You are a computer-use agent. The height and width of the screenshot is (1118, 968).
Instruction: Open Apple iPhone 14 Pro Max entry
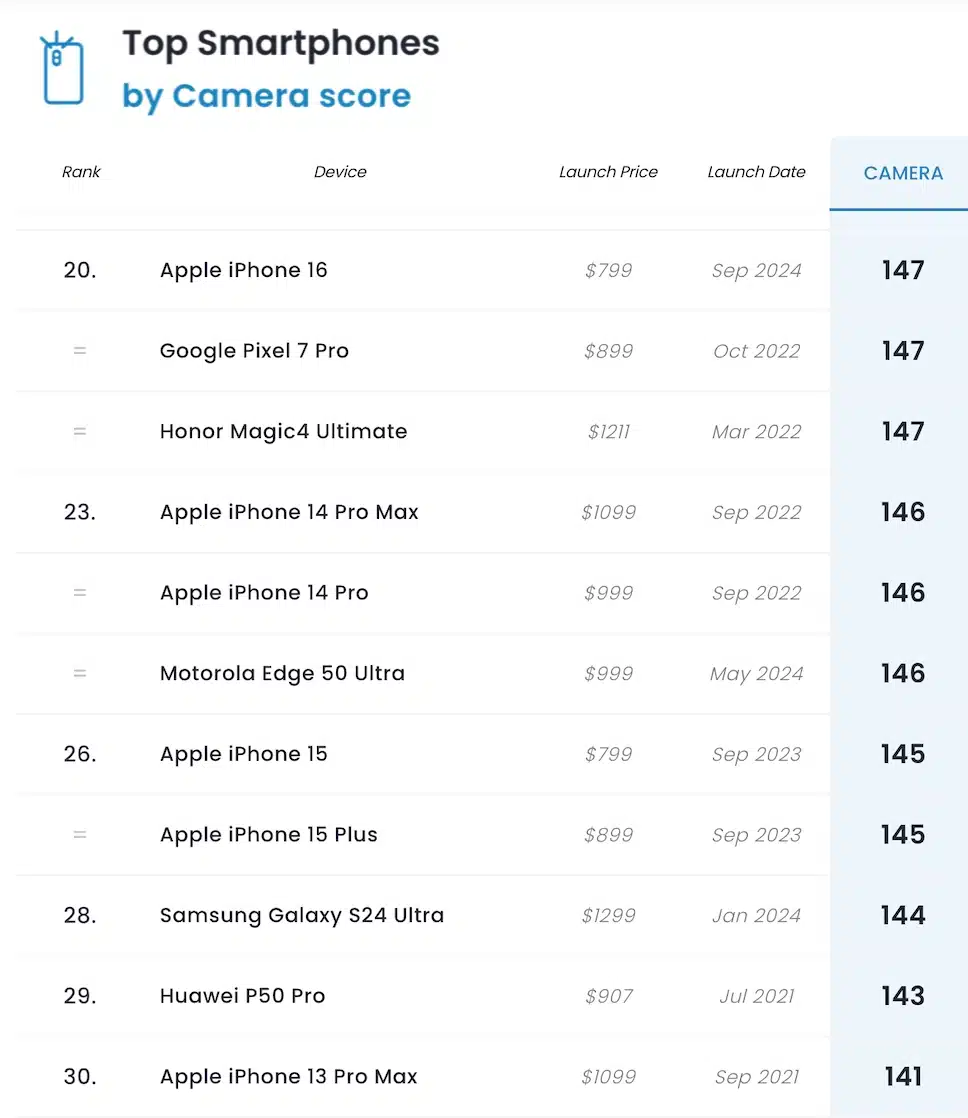coord(289,512)
